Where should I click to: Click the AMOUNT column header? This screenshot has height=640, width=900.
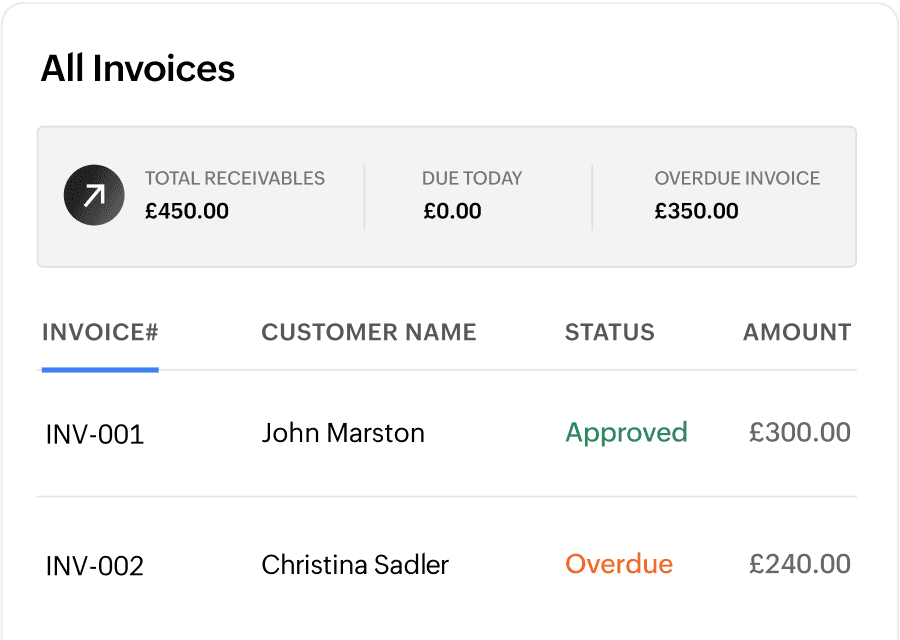(x=797, y=332)
